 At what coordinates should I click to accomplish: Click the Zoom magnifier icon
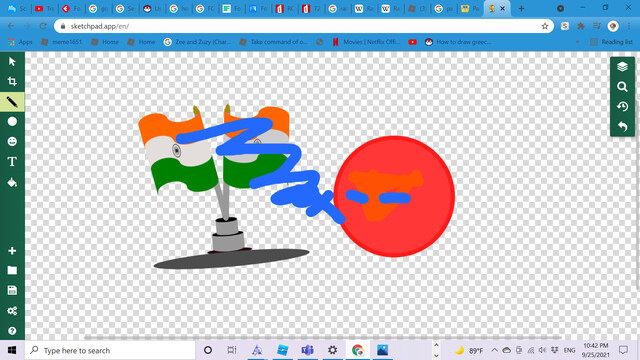[x=622, y=87]
